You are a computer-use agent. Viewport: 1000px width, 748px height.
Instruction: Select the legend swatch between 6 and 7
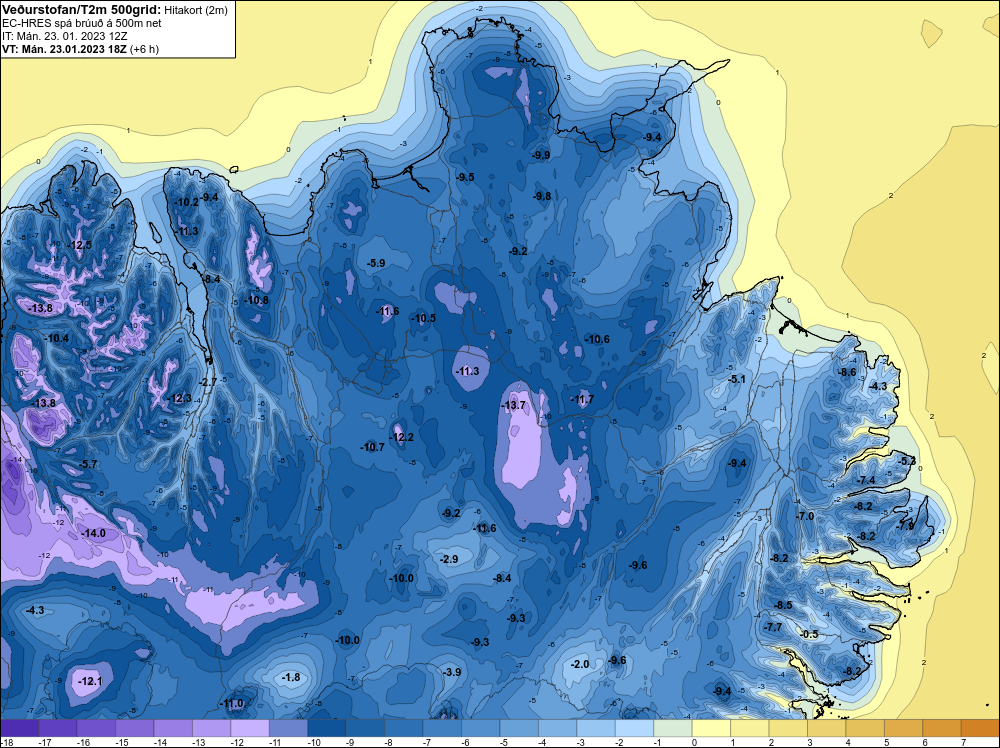pyautogui.click(x=942, y=728)
